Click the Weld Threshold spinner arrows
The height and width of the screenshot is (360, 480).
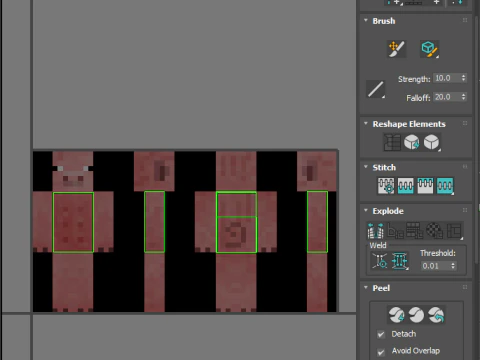coord(453,266)
